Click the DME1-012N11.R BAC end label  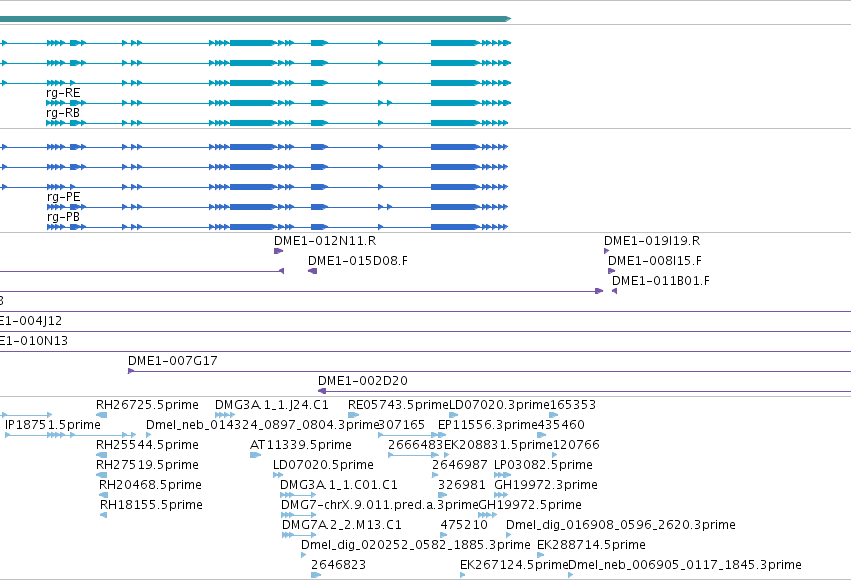[325, 241]
